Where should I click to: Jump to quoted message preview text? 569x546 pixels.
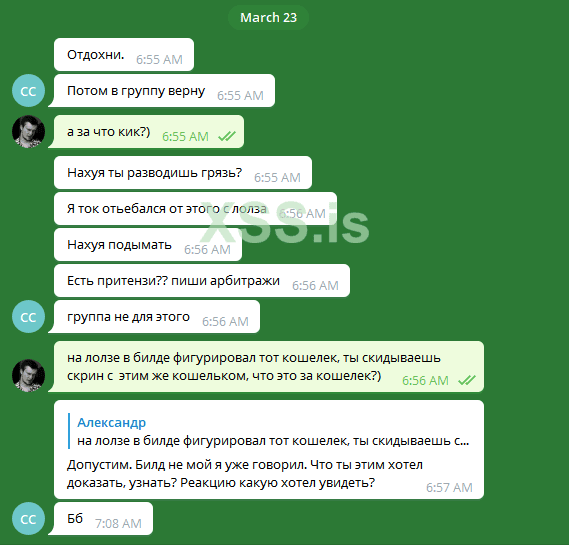coord(273,441)
